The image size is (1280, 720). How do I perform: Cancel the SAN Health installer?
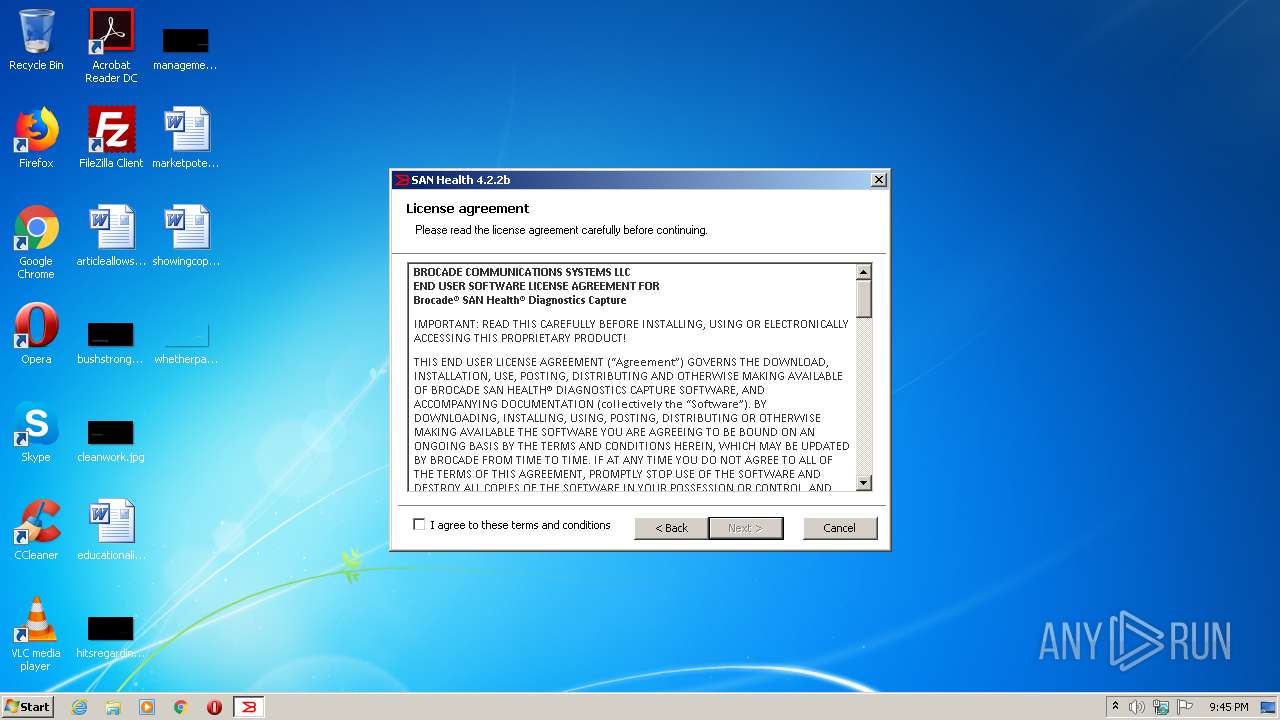coord(840,528)
